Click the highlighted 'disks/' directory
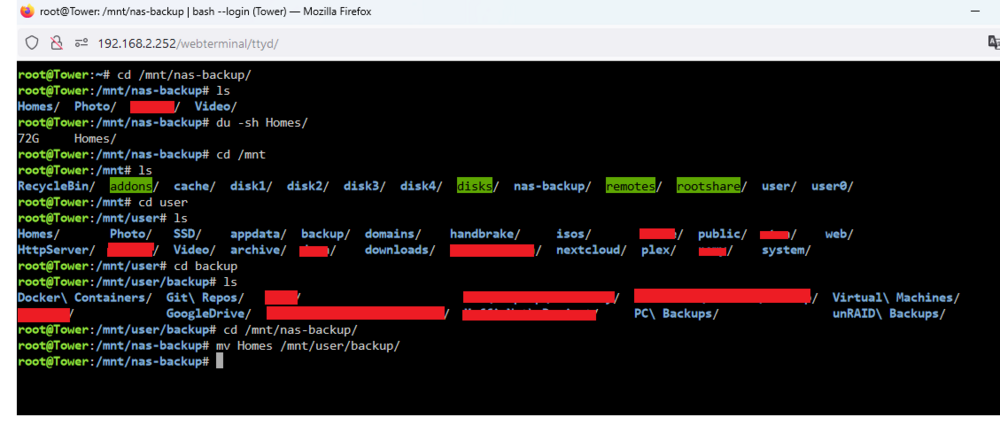The image size is (1000, 425). pyautogui.click(x=478, y=186)
